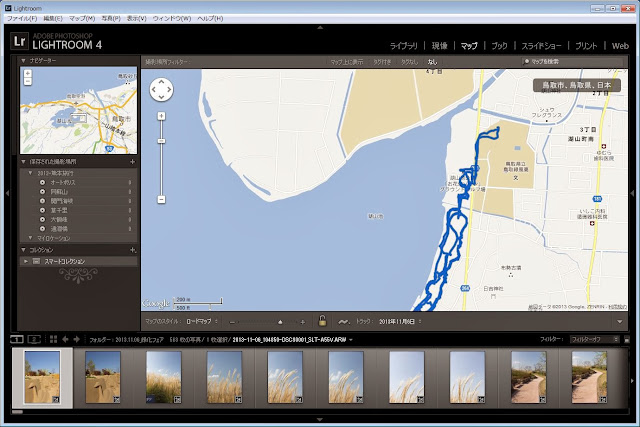Collapse the 2012-熊本旅行 folder
This screenshot has height=427, width=640.
pos(31,173)
